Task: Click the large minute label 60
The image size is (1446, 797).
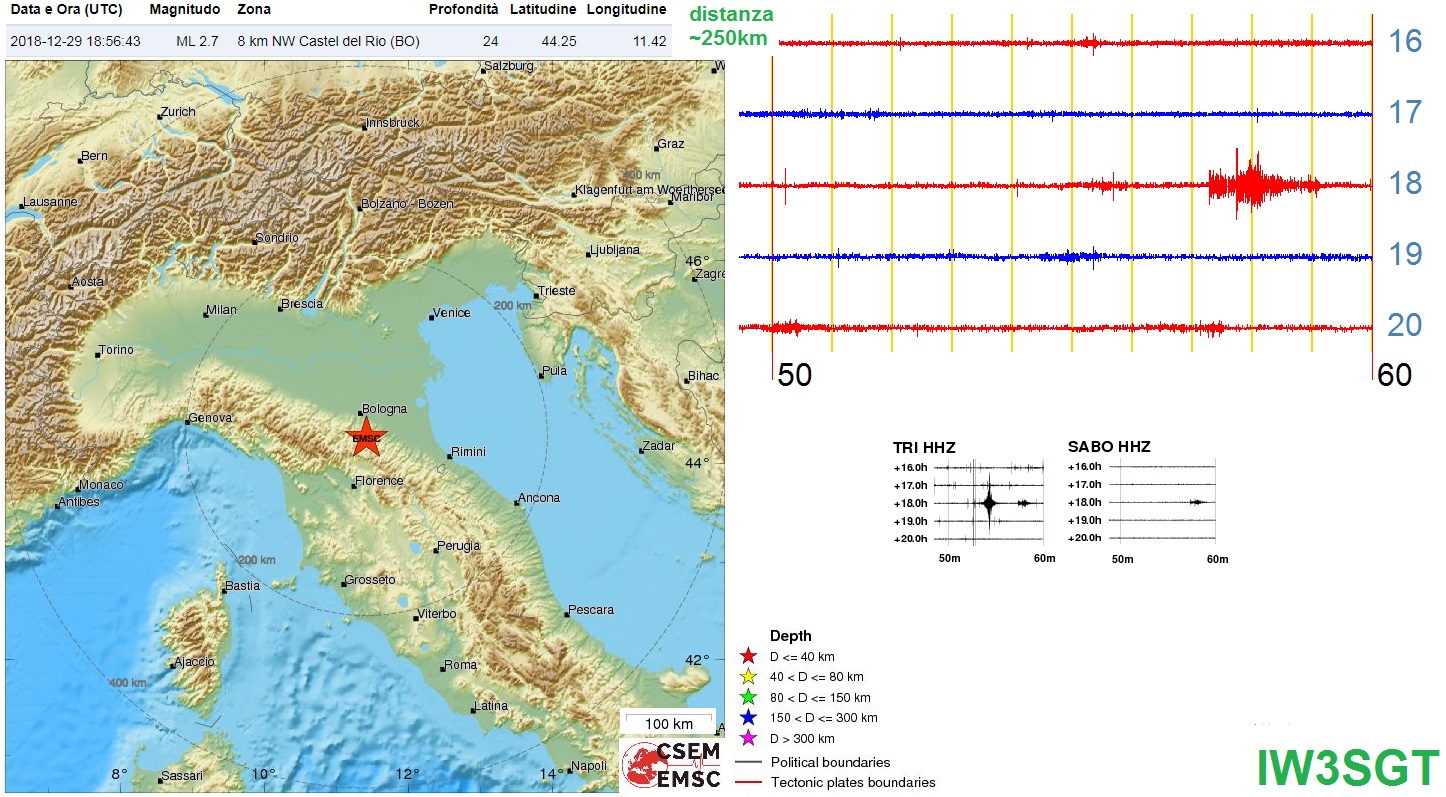Action: pos(1394,375)
